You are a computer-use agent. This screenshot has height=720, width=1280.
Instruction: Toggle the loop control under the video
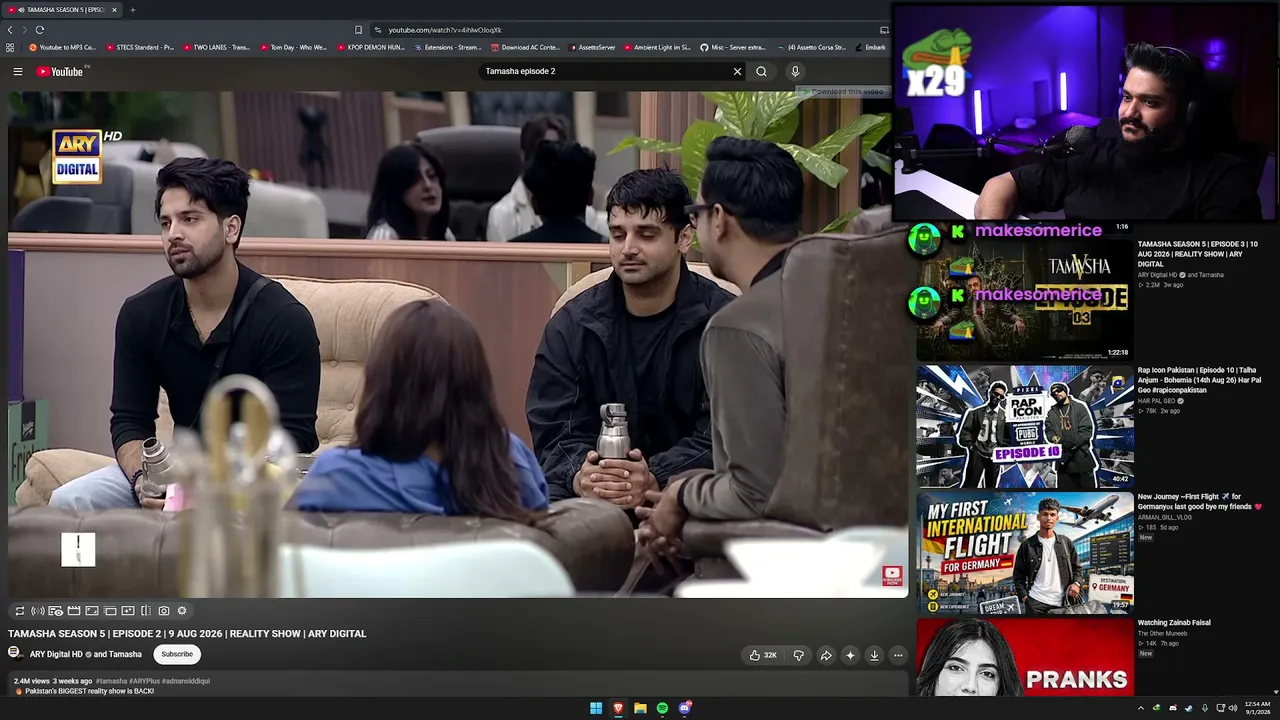(x=19, y=611)
